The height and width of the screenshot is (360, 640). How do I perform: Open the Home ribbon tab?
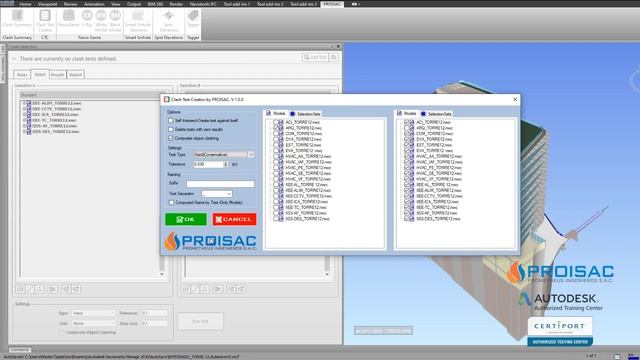(25, 4)
